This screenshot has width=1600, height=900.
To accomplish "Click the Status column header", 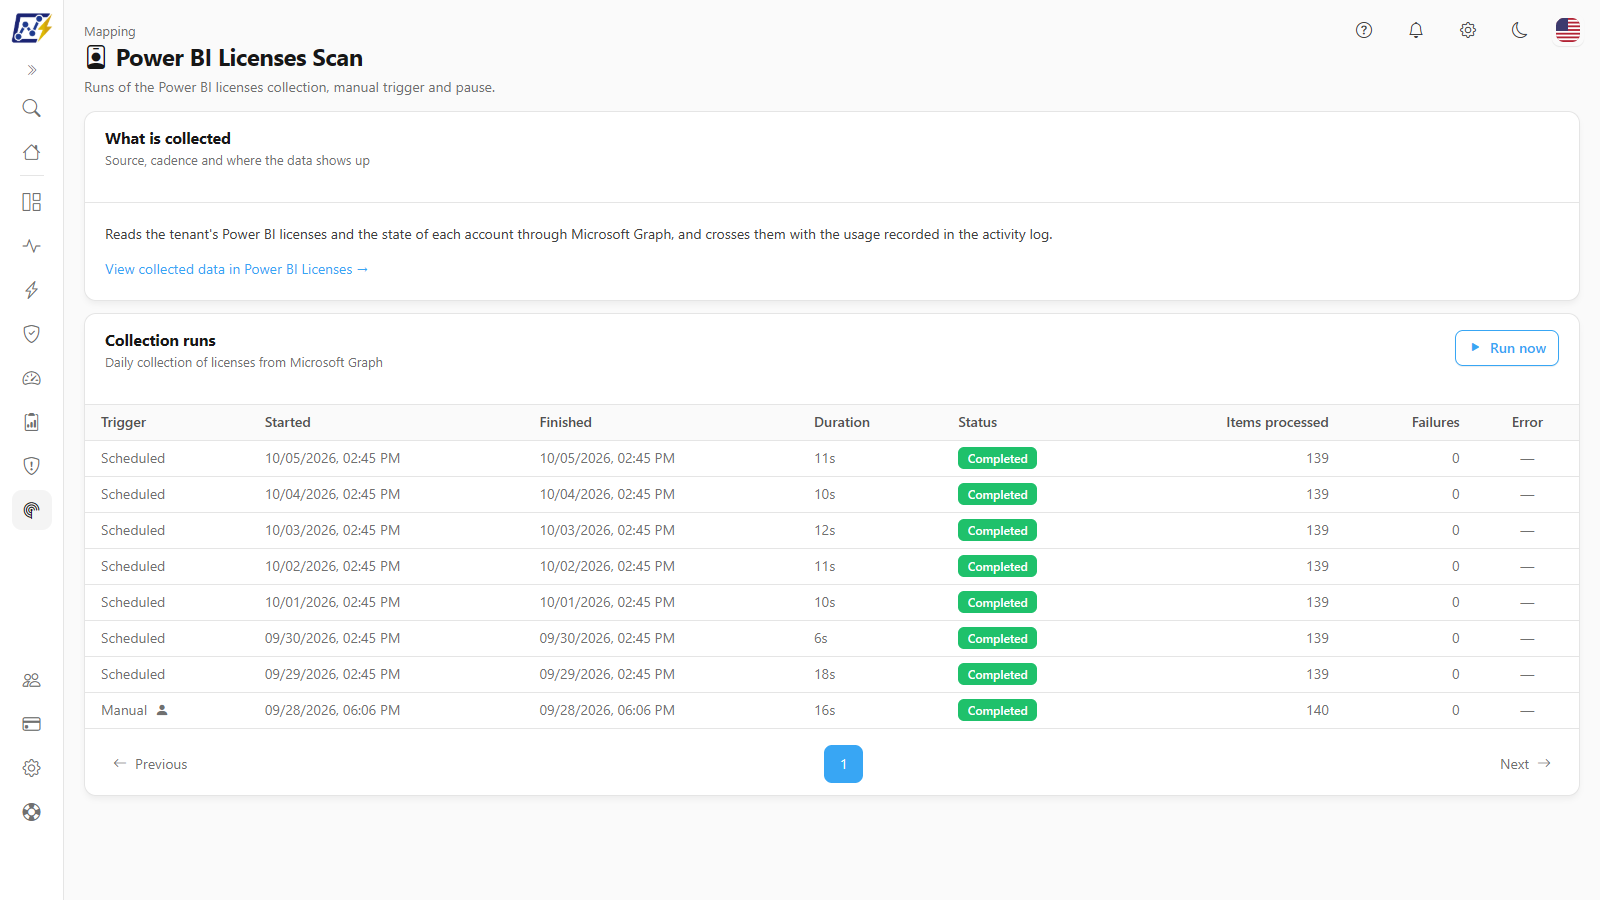I will [x=978, y=422].
